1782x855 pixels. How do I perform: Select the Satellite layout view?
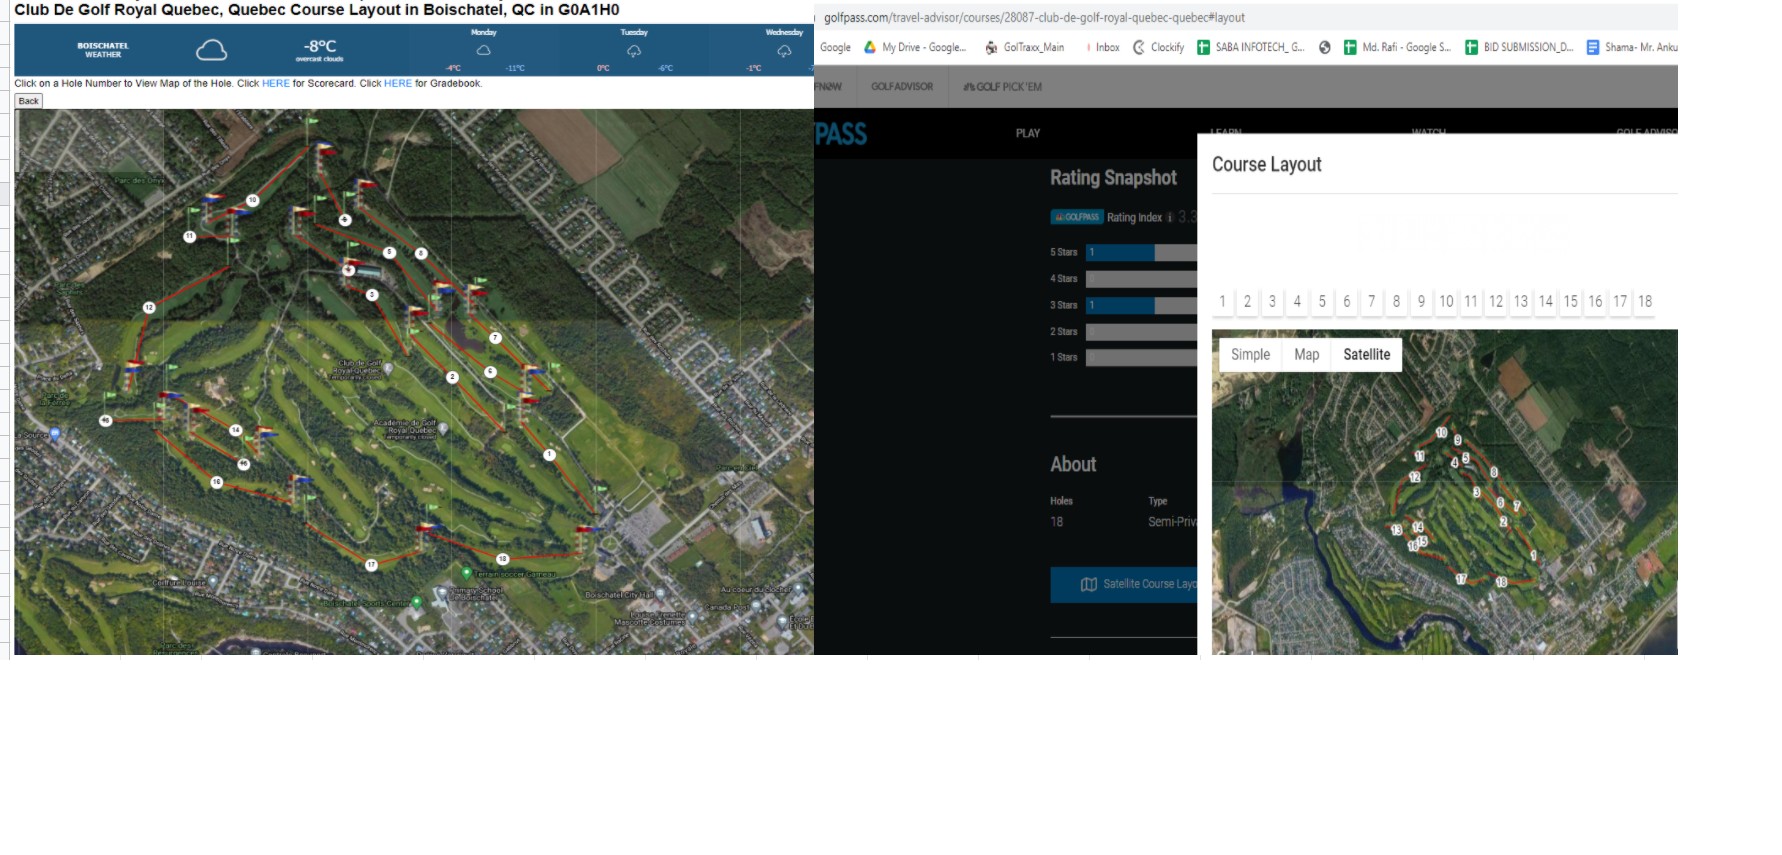1366,355
